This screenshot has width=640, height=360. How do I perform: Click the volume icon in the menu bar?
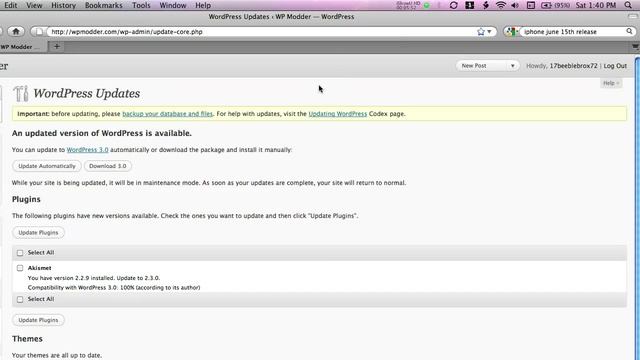coord(515,5)
